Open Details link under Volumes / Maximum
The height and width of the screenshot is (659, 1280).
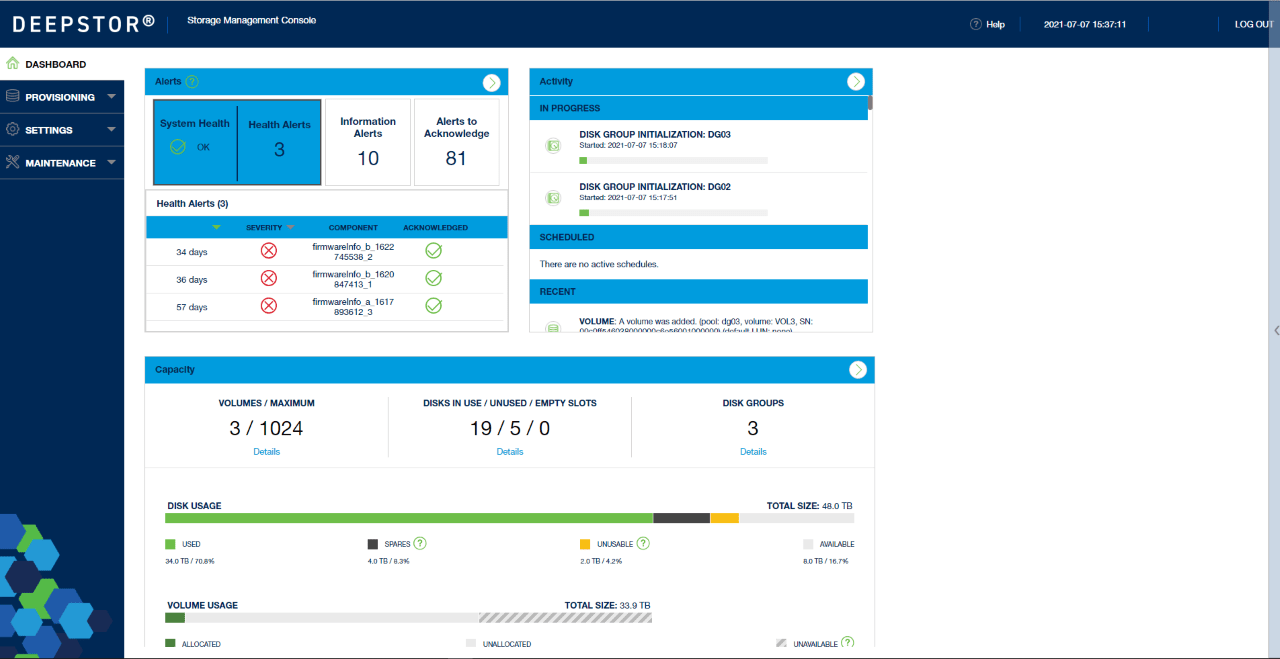click(266, 452)
